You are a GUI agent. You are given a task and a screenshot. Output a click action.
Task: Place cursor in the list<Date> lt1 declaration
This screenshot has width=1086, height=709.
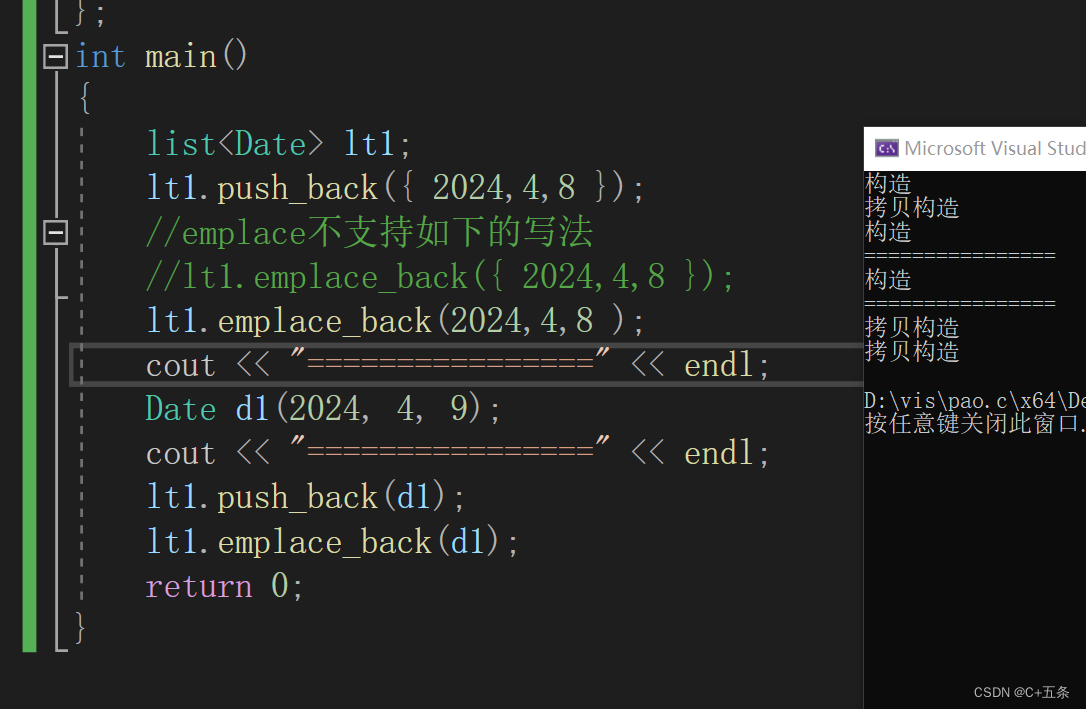click(x=270, y=143)
